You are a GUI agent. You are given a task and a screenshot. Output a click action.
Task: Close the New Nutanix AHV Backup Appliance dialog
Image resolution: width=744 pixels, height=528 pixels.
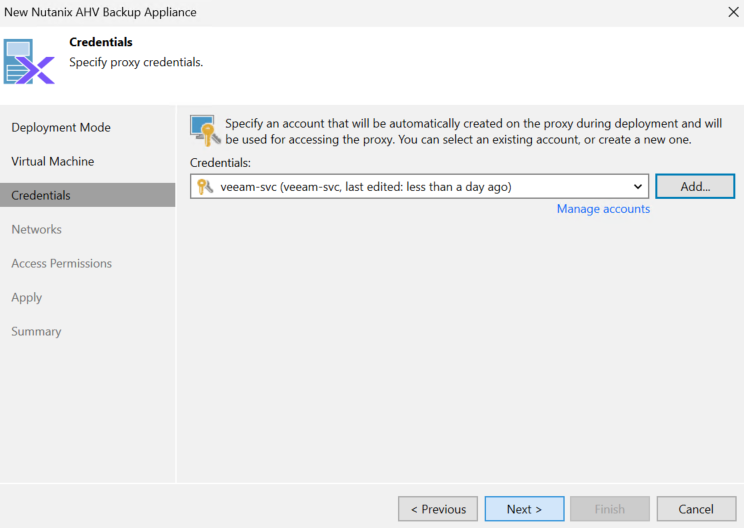[733, 12]
